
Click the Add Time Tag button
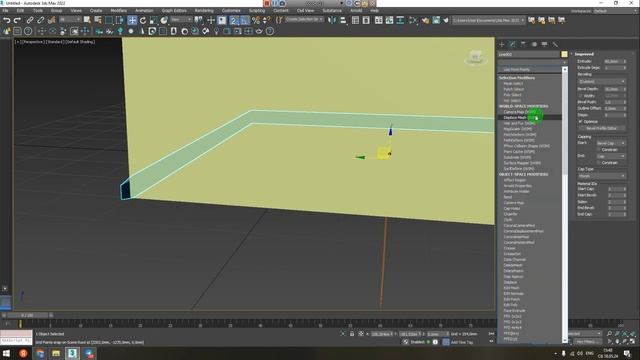tap(462, 342)
